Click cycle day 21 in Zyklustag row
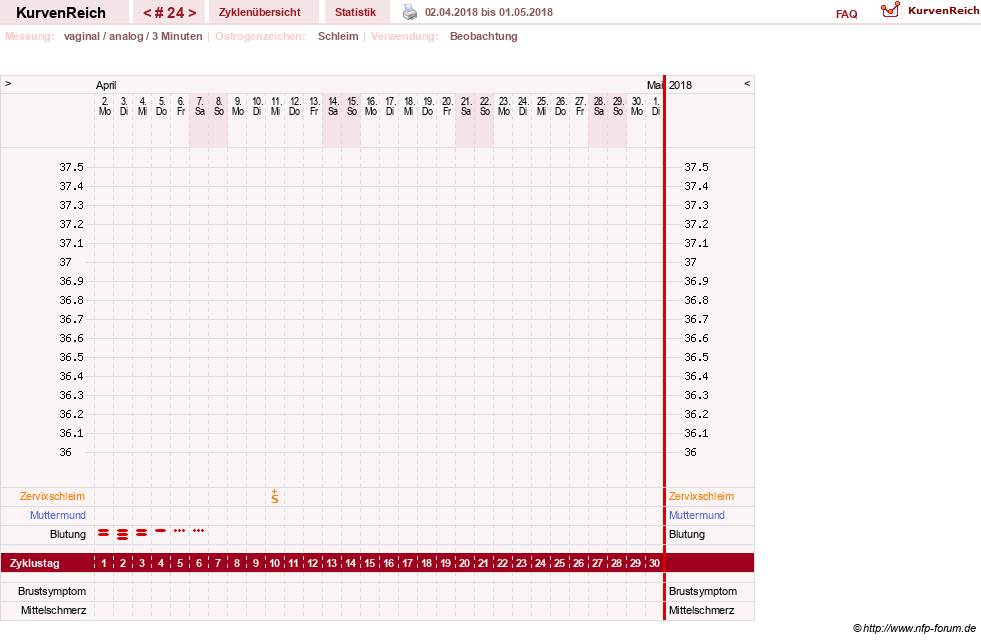This screenshot has height=640, width=981. pos(484,563)
